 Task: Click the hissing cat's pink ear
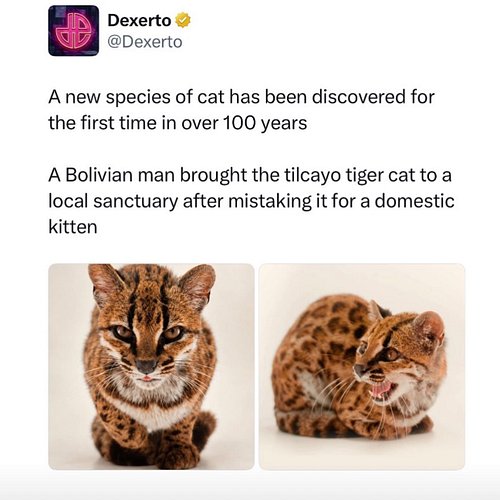tap(430, 328)
